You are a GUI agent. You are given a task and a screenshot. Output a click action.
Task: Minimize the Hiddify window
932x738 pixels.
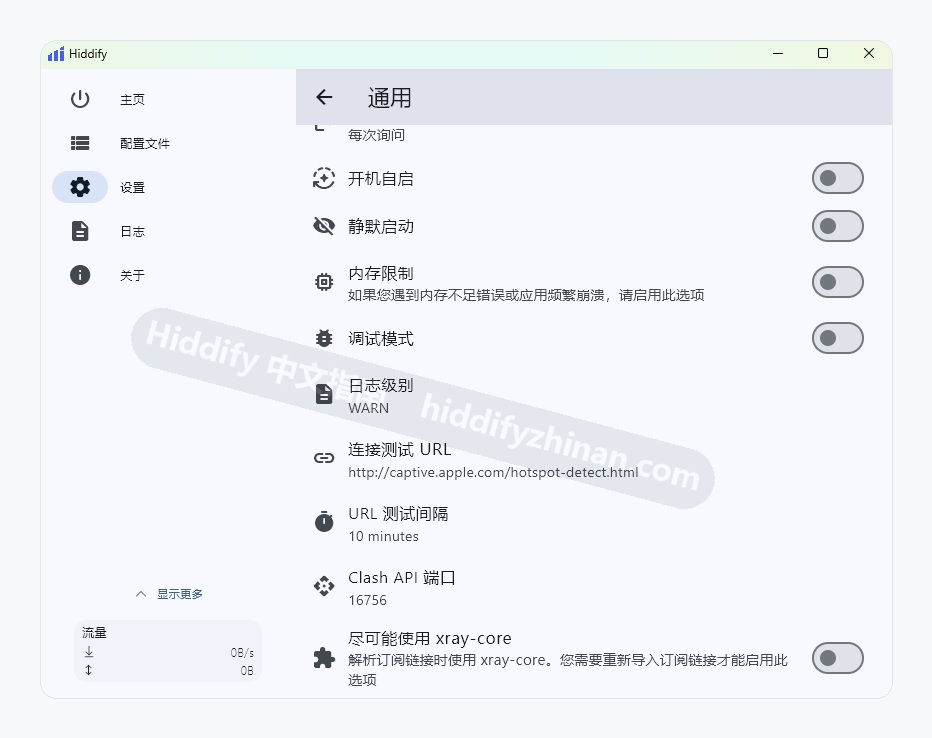777,53
